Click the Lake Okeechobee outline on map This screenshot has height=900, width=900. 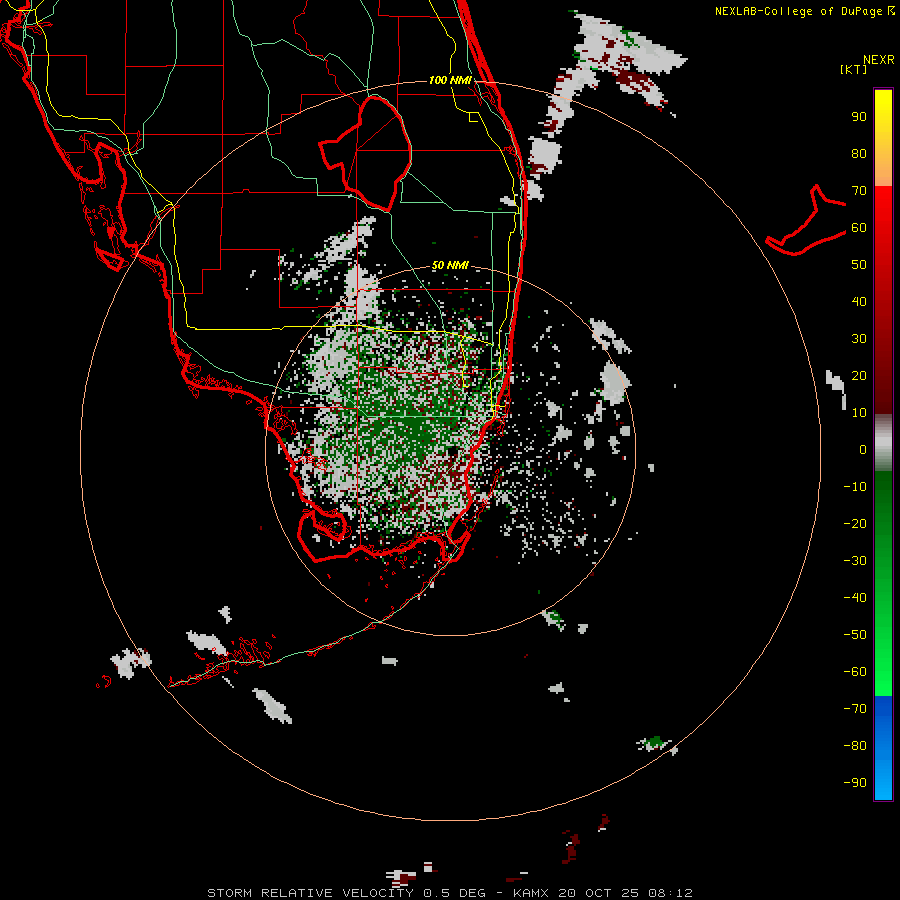pyautogui.click(x=366, y=153)
